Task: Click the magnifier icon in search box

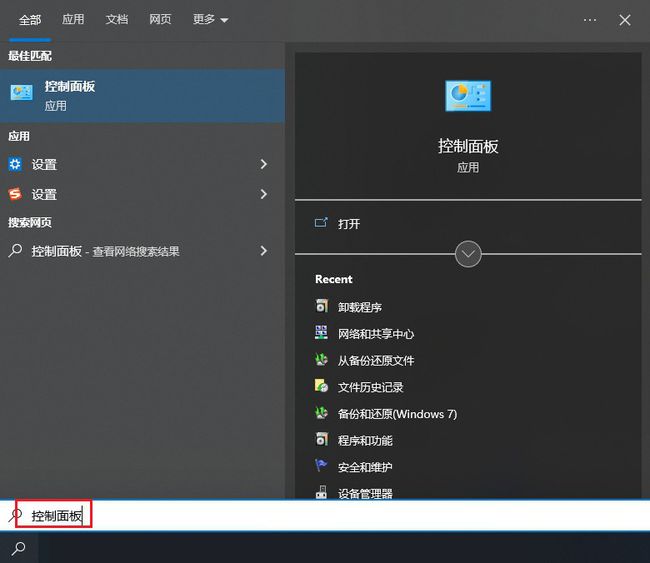Action: pos(15,515)
